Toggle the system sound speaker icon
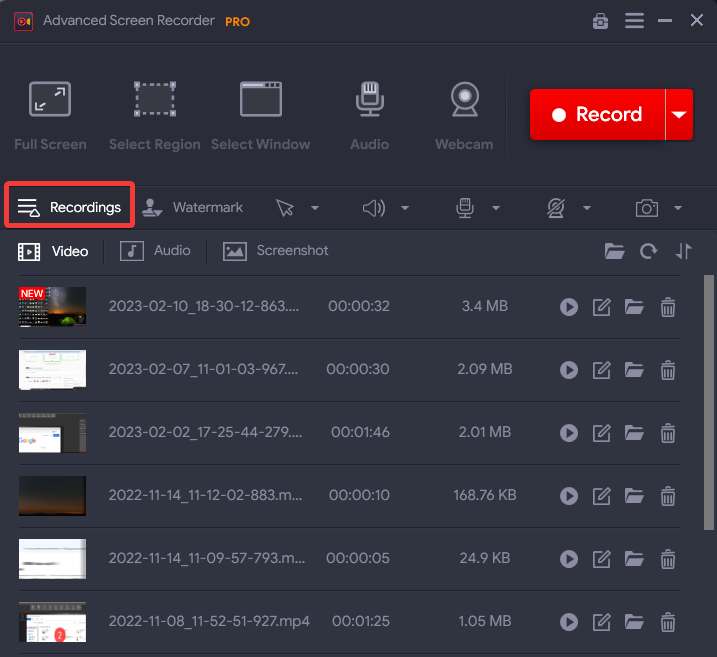Image resolution: width=717 pixels, height=657 pixels. [374, 208]
